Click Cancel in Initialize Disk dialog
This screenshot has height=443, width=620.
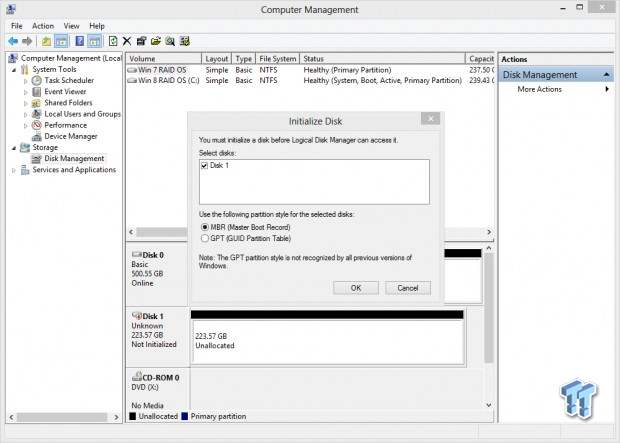[408, 288]
